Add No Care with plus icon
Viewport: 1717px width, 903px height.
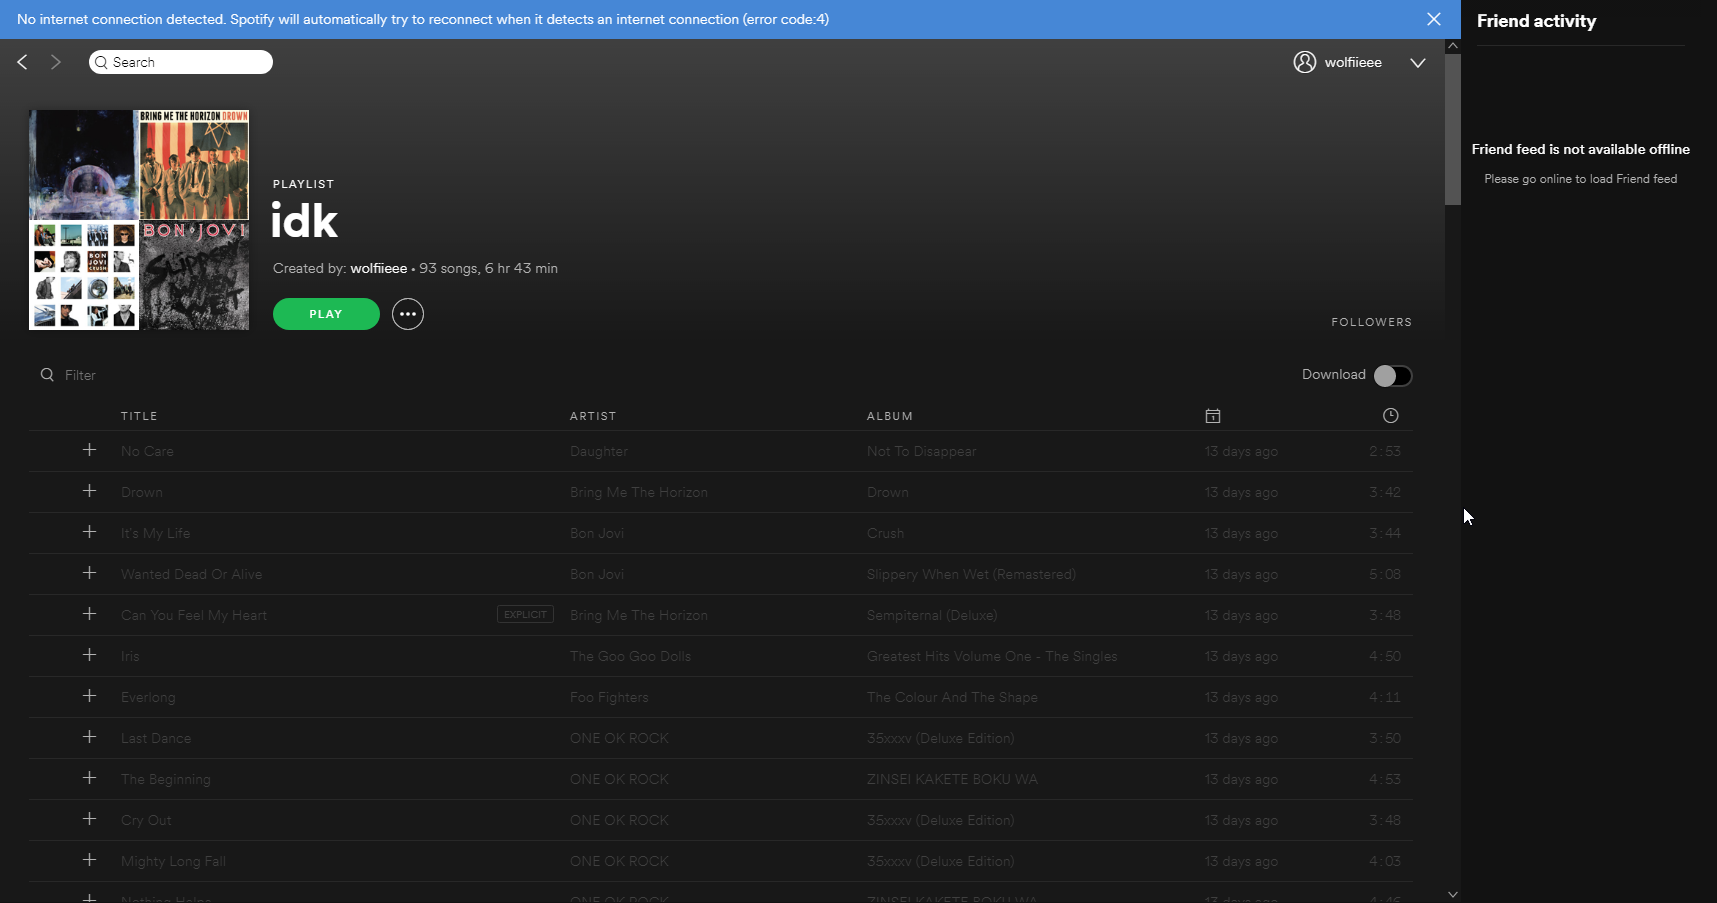click(89, 450)
